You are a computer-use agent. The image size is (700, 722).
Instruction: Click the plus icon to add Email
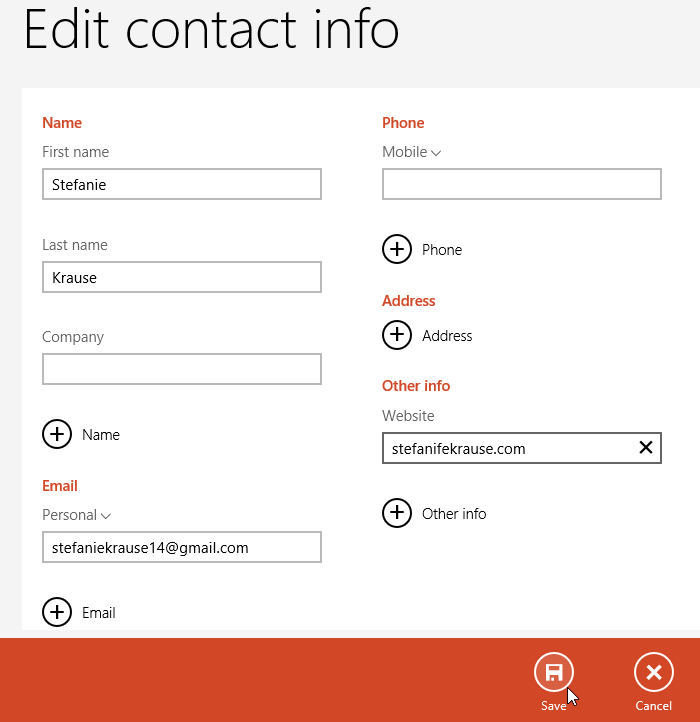tap(57, 612)
